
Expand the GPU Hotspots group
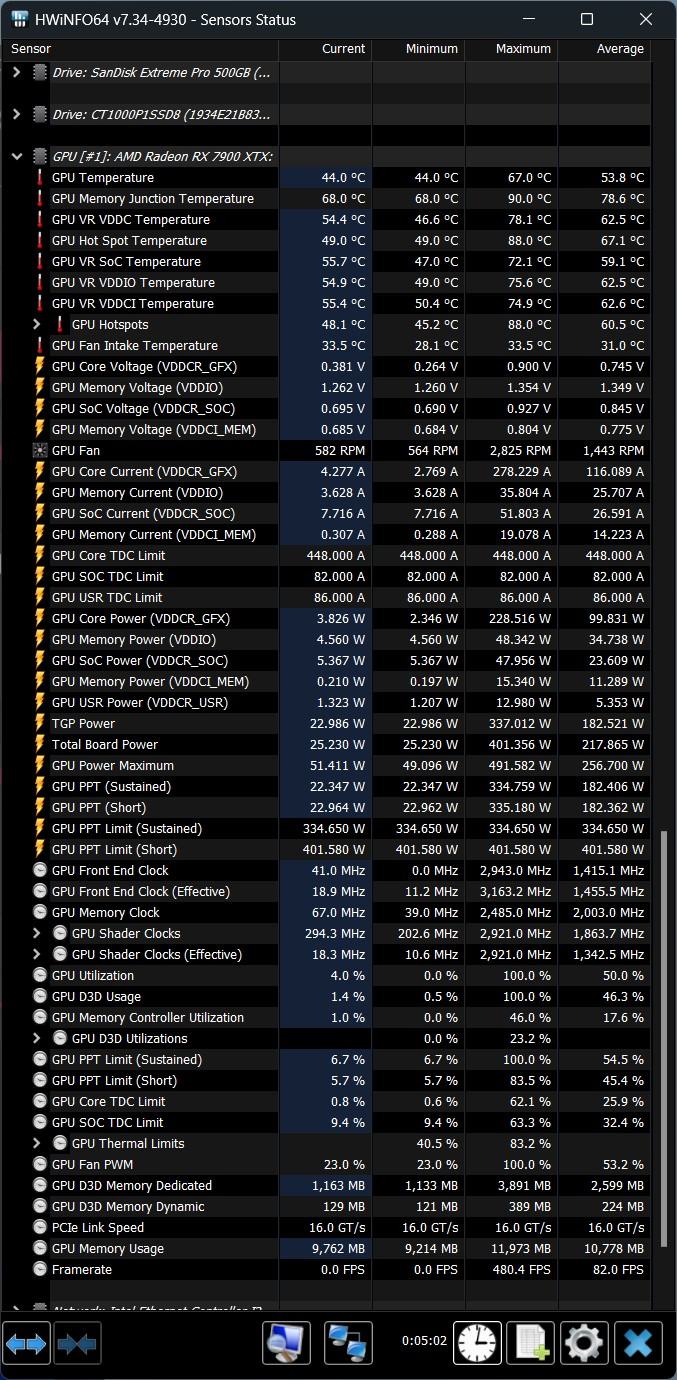tap(37, 325)
